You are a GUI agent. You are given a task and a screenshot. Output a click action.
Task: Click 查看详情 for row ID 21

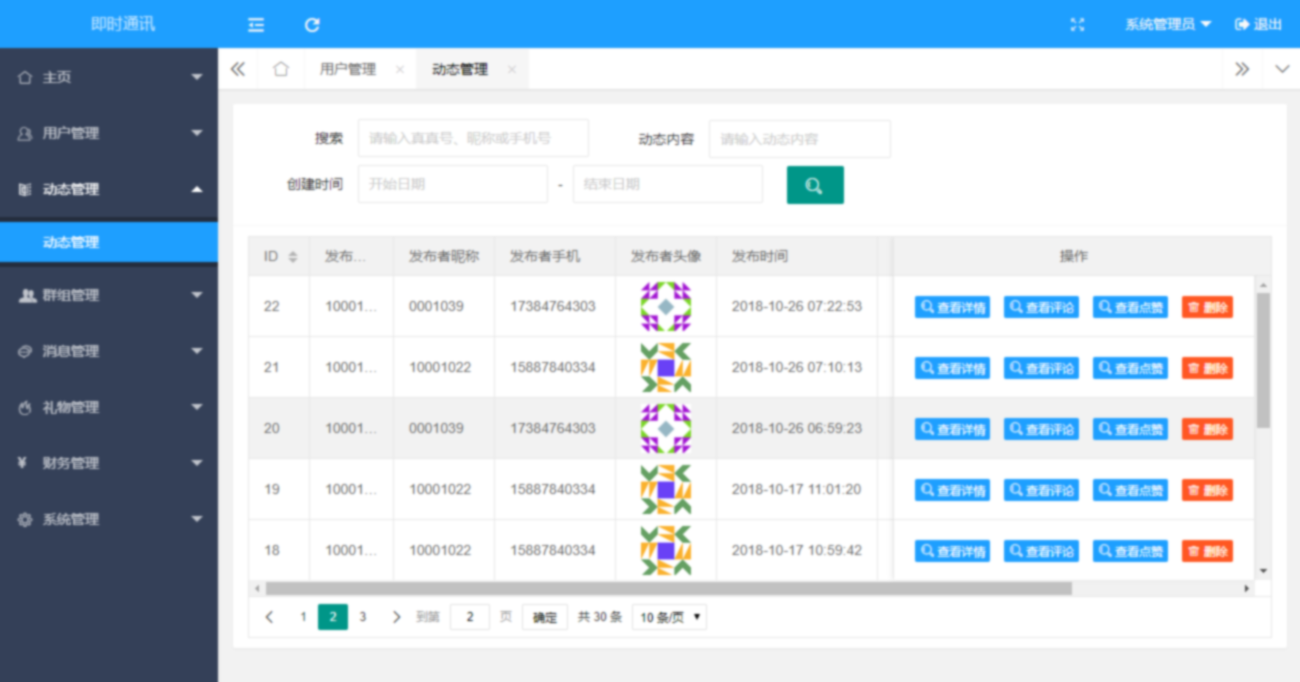pyautogui.click(x=952, y=368)
